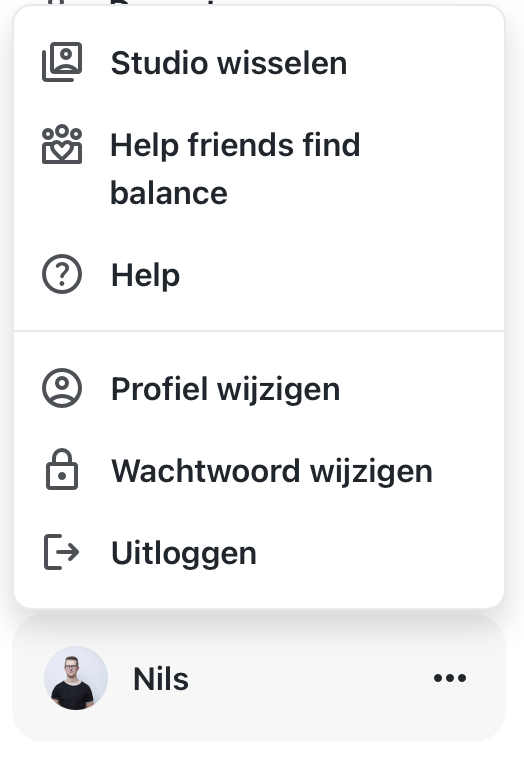524x758 pixels.
Task: Click the padlock icon for Wachtwoord wijzigen
Action: click(x=62, y=470)
